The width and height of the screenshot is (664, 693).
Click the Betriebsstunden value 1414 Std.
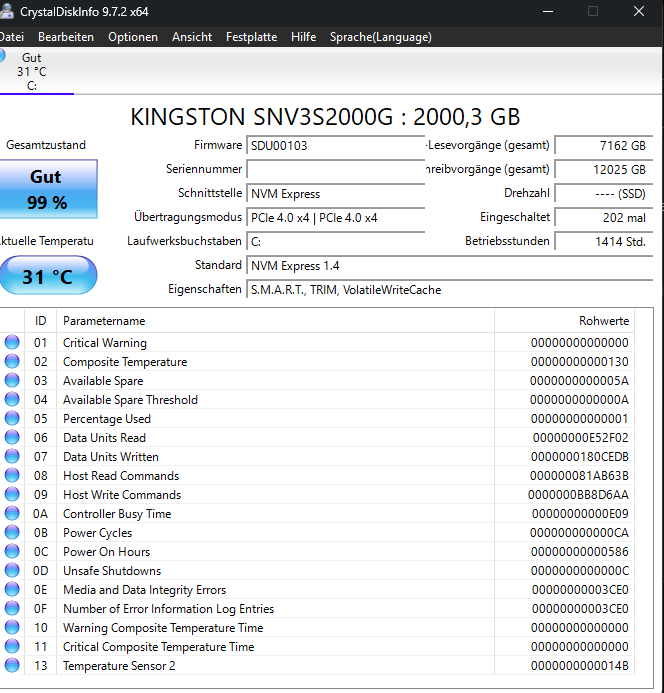(603, 241)
